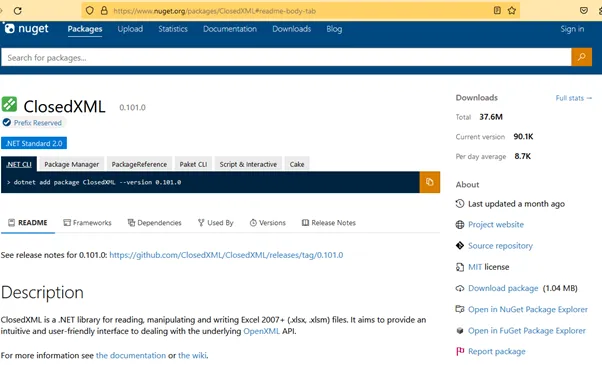Click the Prefix Reserved checkmark badge
602x365 pixels.
point(7,122)
